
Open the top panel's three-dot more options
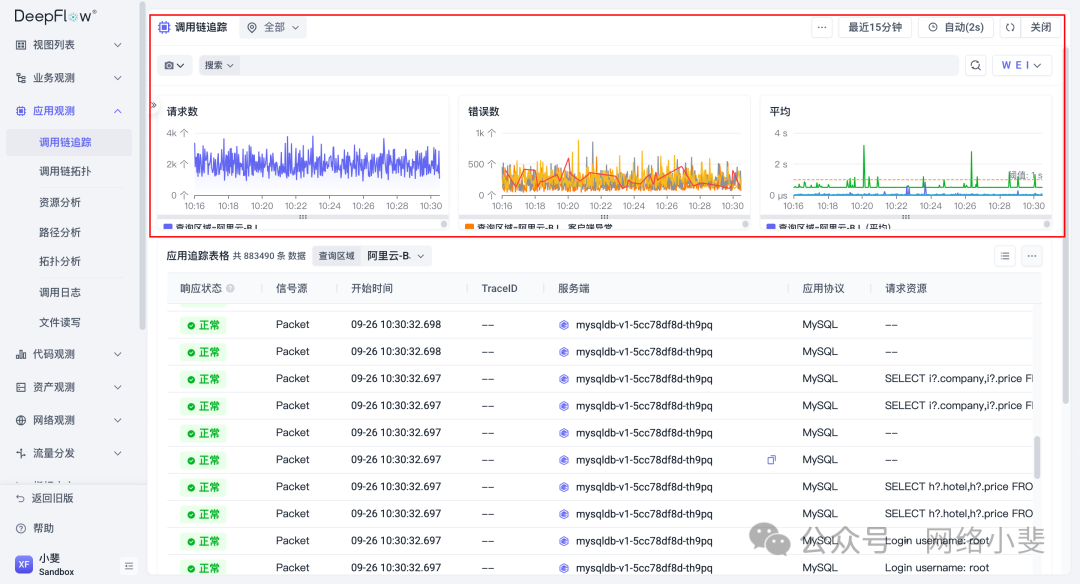tap(822, 28)
